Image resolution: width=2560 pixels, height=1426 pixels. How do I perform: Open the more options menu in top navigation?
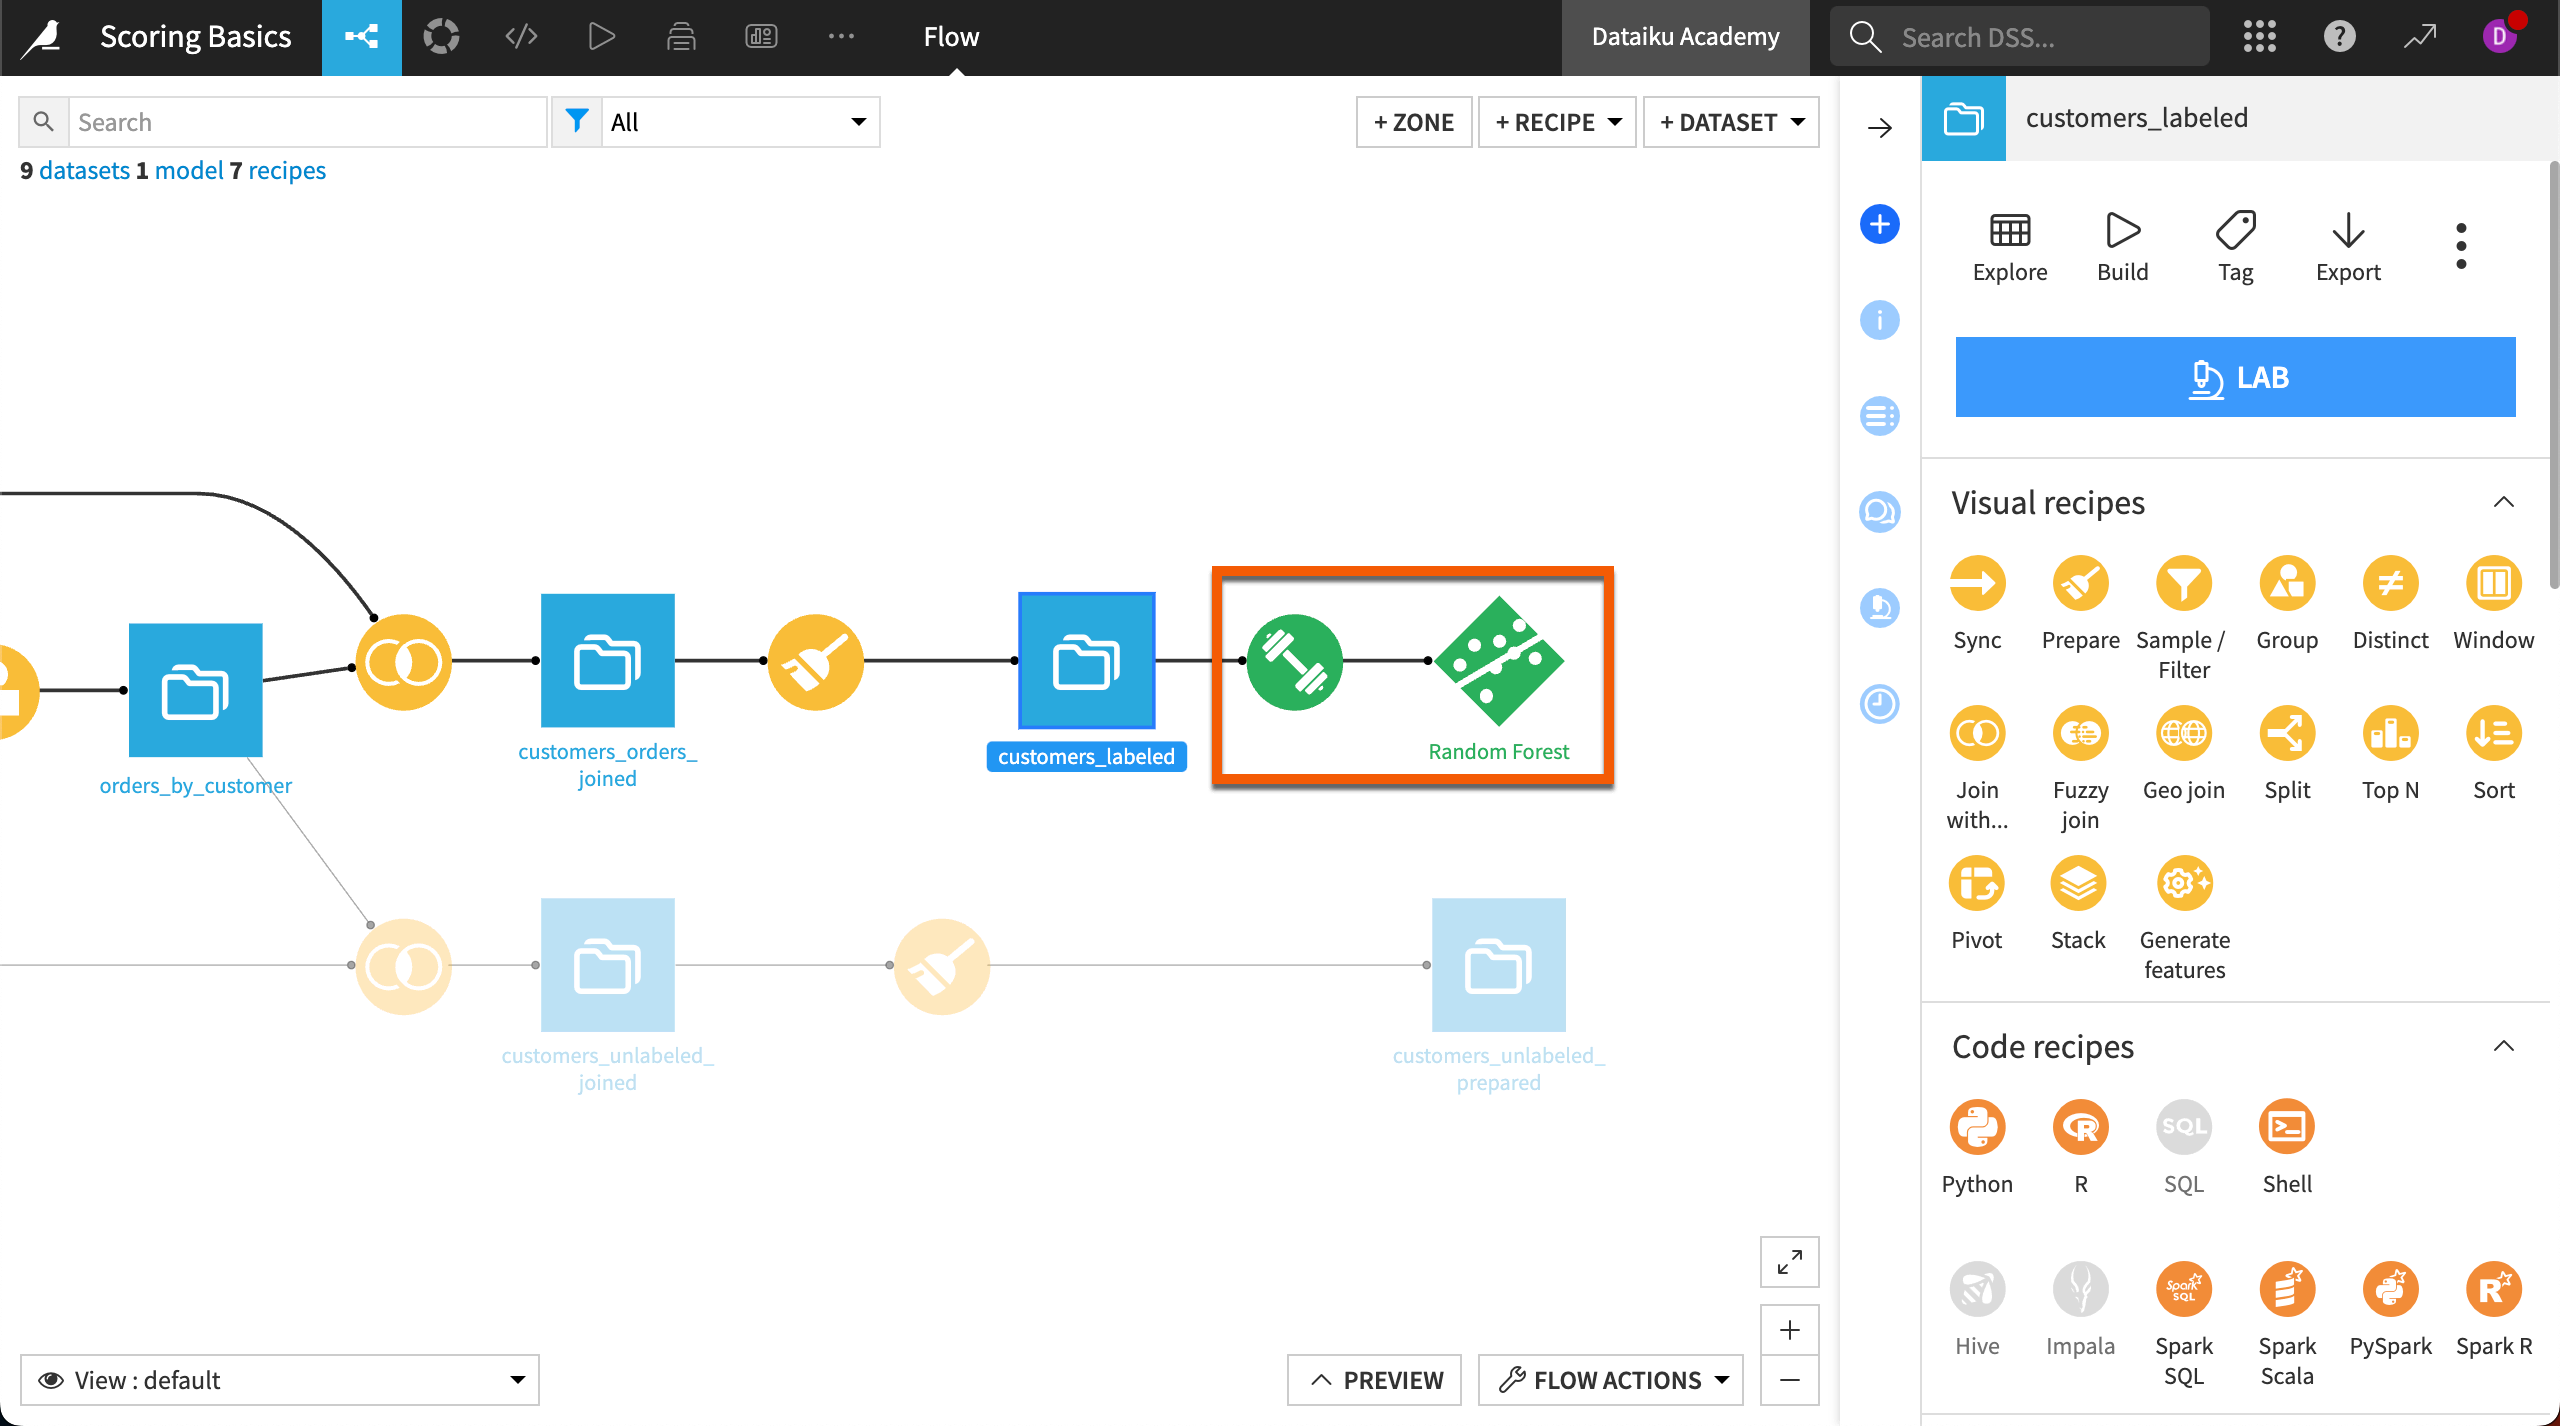pyautogui.click(x=841, y=36)
